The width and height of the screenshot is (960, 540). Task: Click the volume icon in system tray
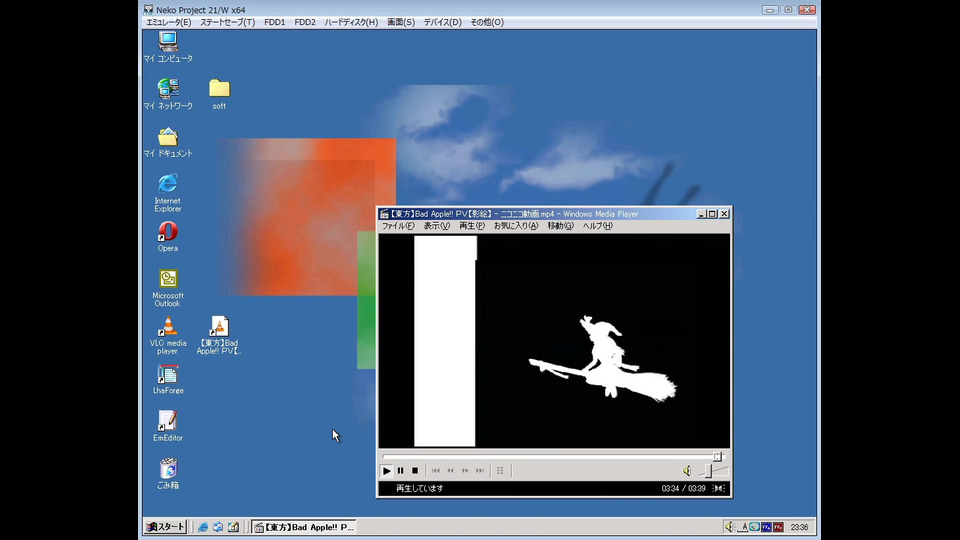point(729,527)
